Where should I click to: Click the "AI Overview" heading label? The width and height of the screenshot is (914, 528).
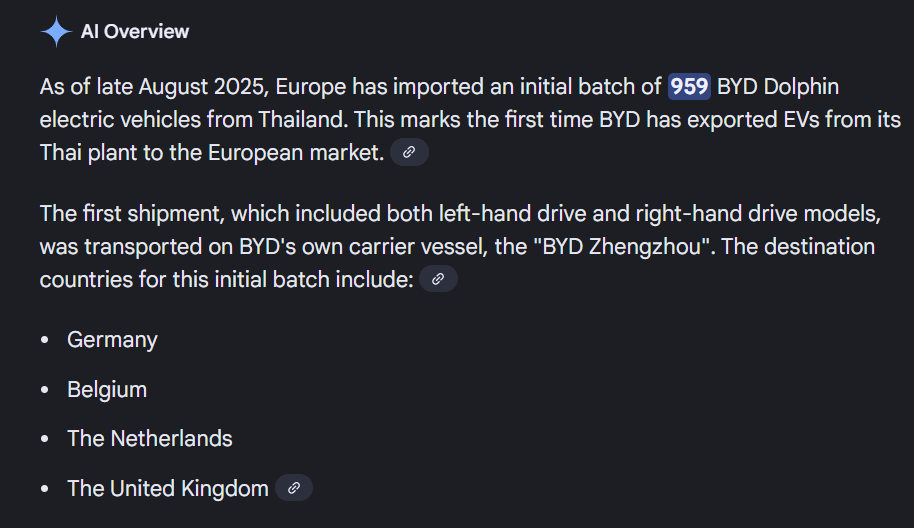click(x=134, y=32)
